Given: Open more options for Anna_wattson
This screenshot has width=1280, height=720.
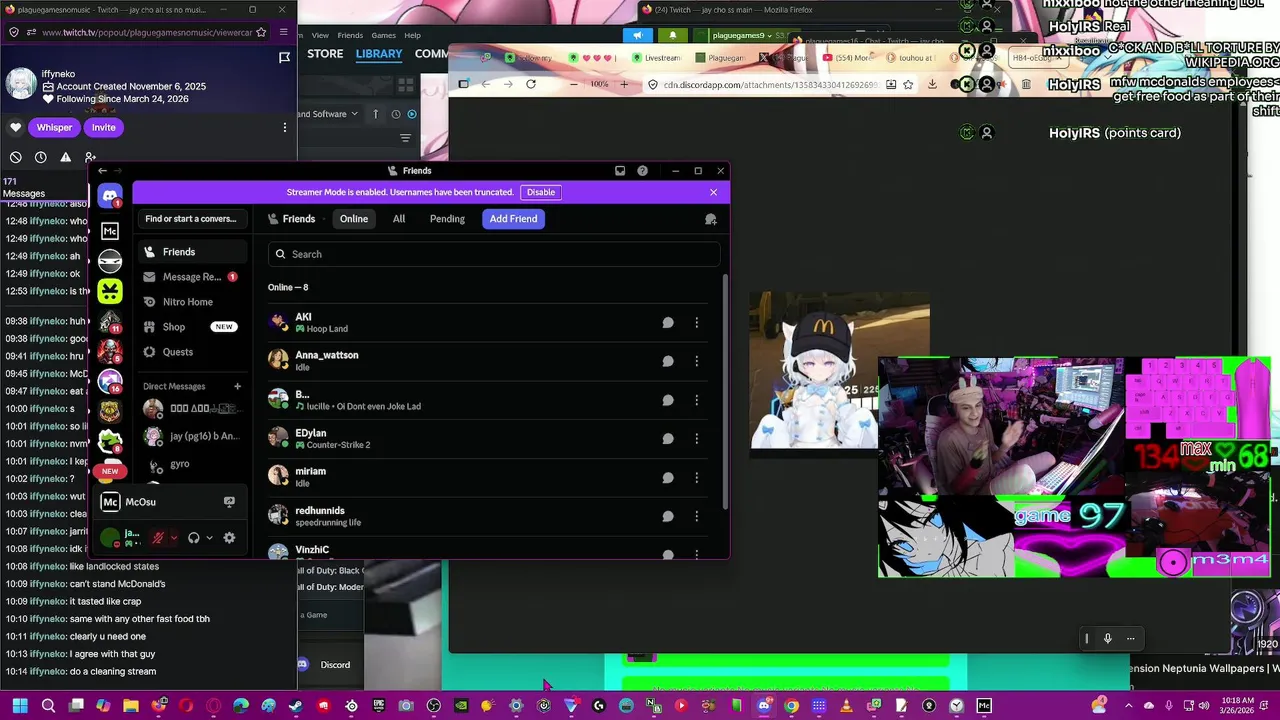Looking at the screenshot, I should 697,362.
